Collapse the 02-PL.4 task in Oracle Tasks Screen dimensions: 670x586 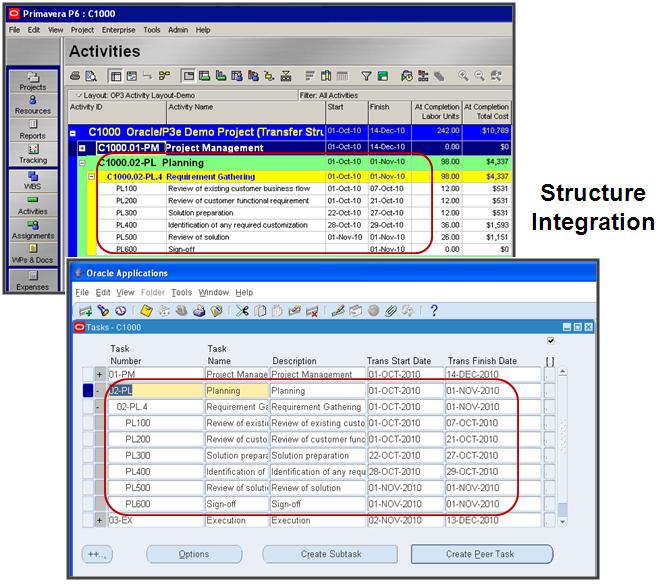[x=100, y=407]
